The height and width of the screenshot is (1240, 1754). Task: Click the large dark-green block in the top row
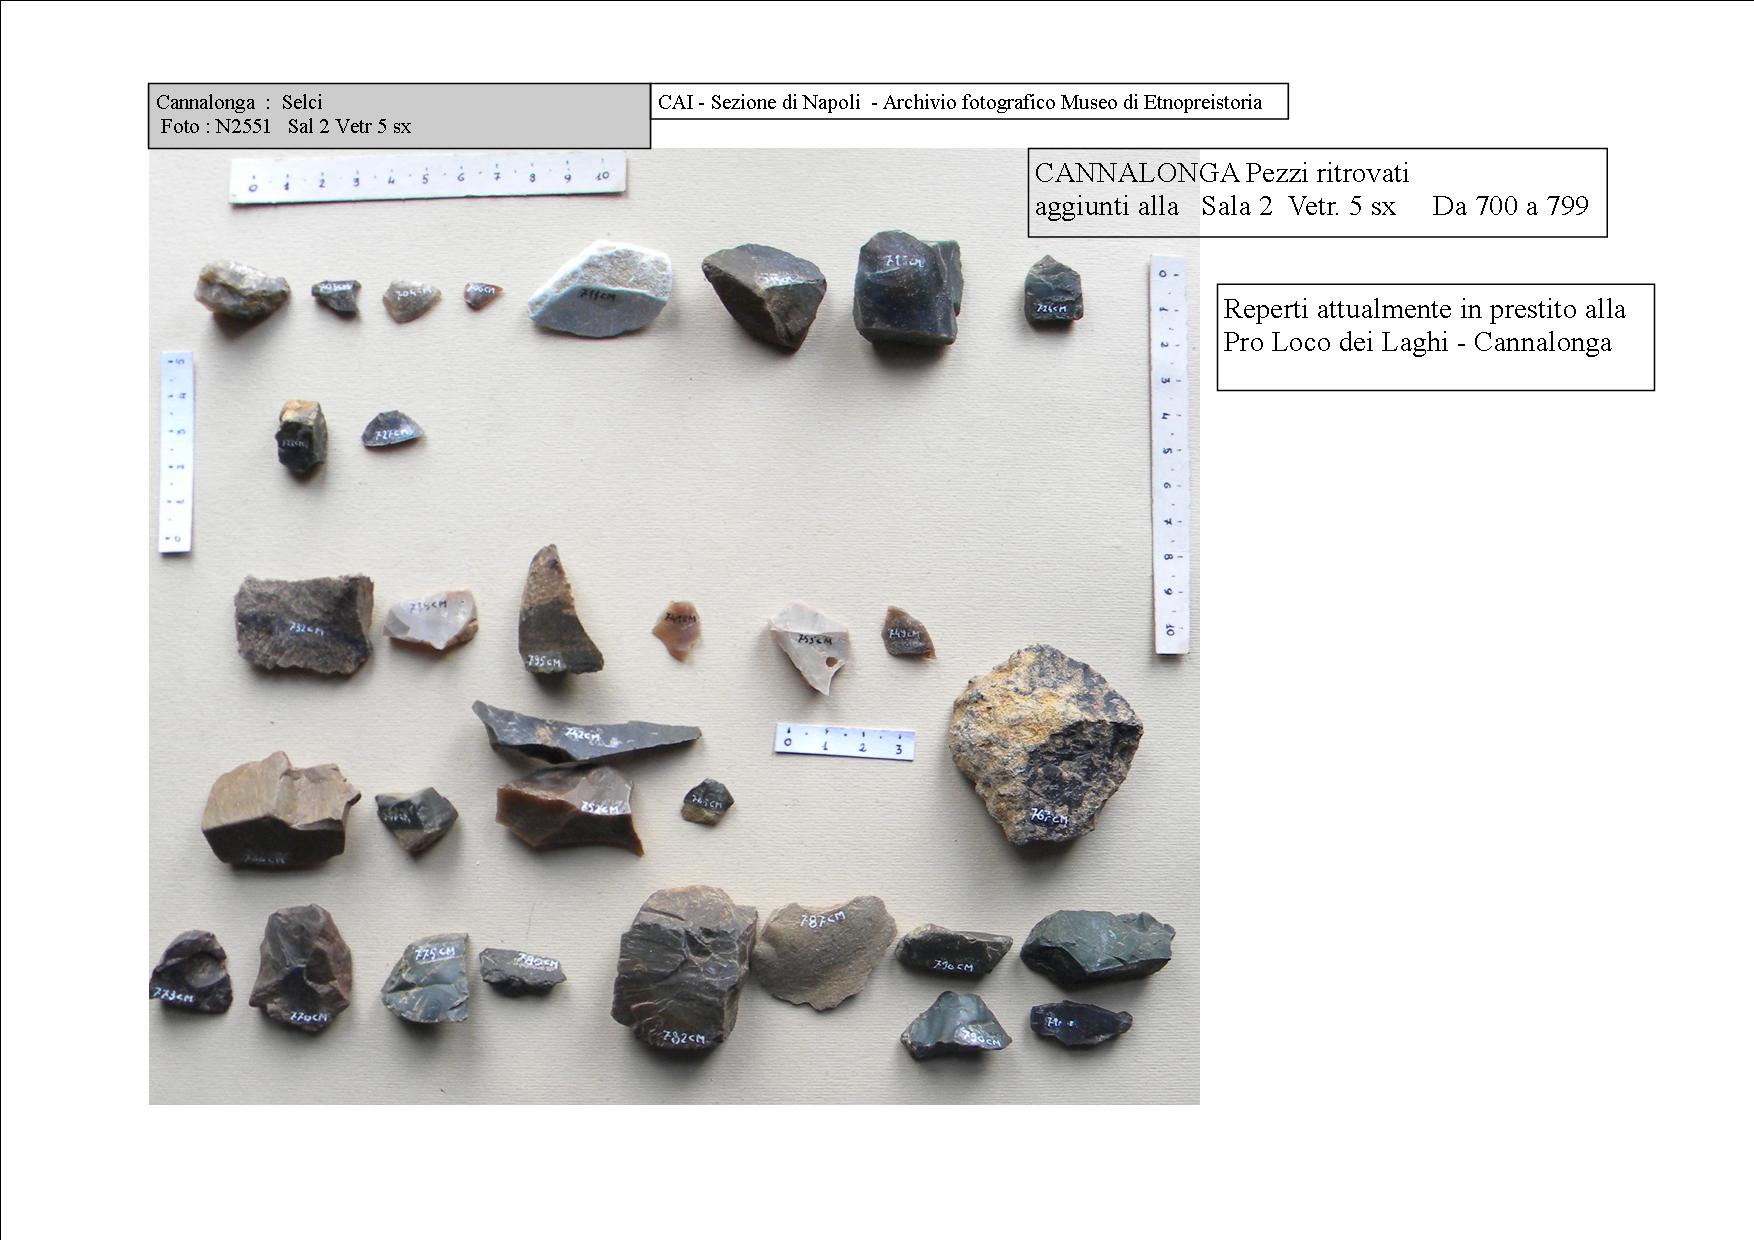tap(907, 289)
